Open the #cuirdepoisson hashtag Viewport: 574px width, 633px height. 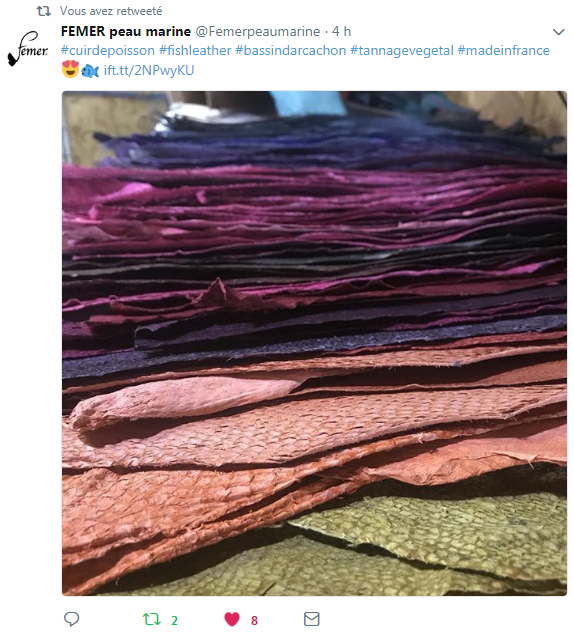(x=108, y=50)
